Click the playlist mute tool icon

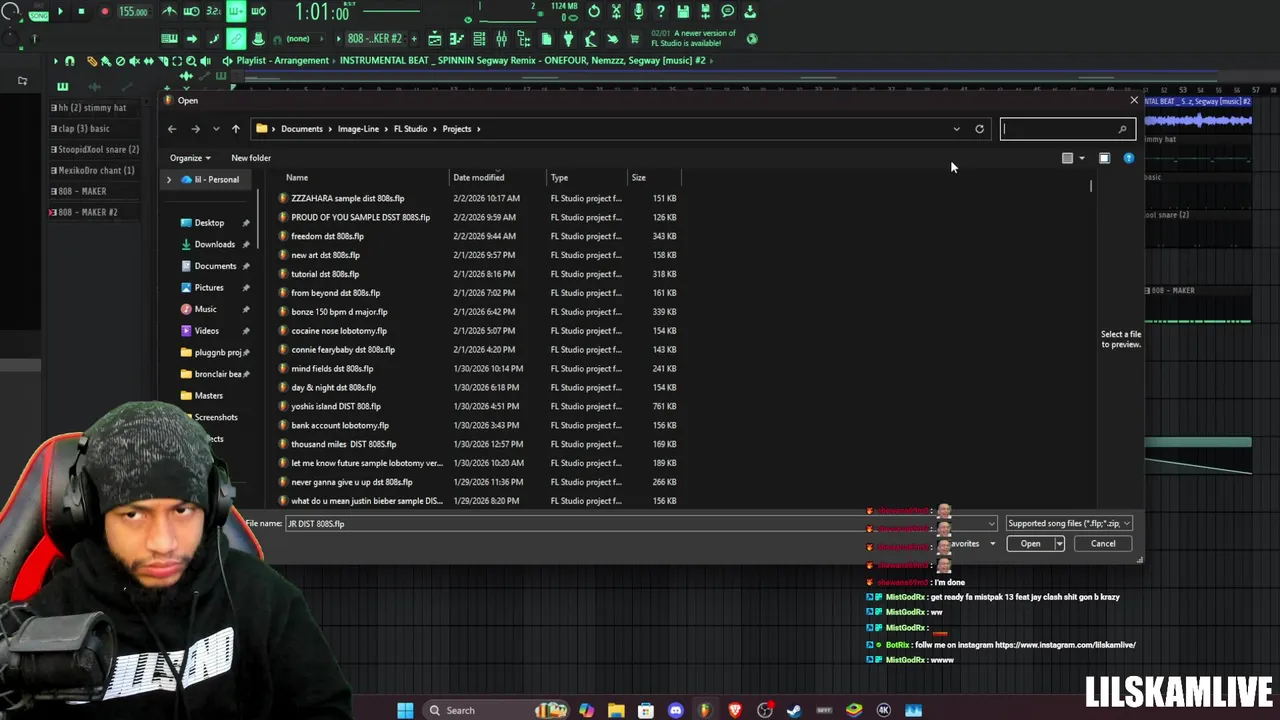pyautogui.click(x=134, y=61)
